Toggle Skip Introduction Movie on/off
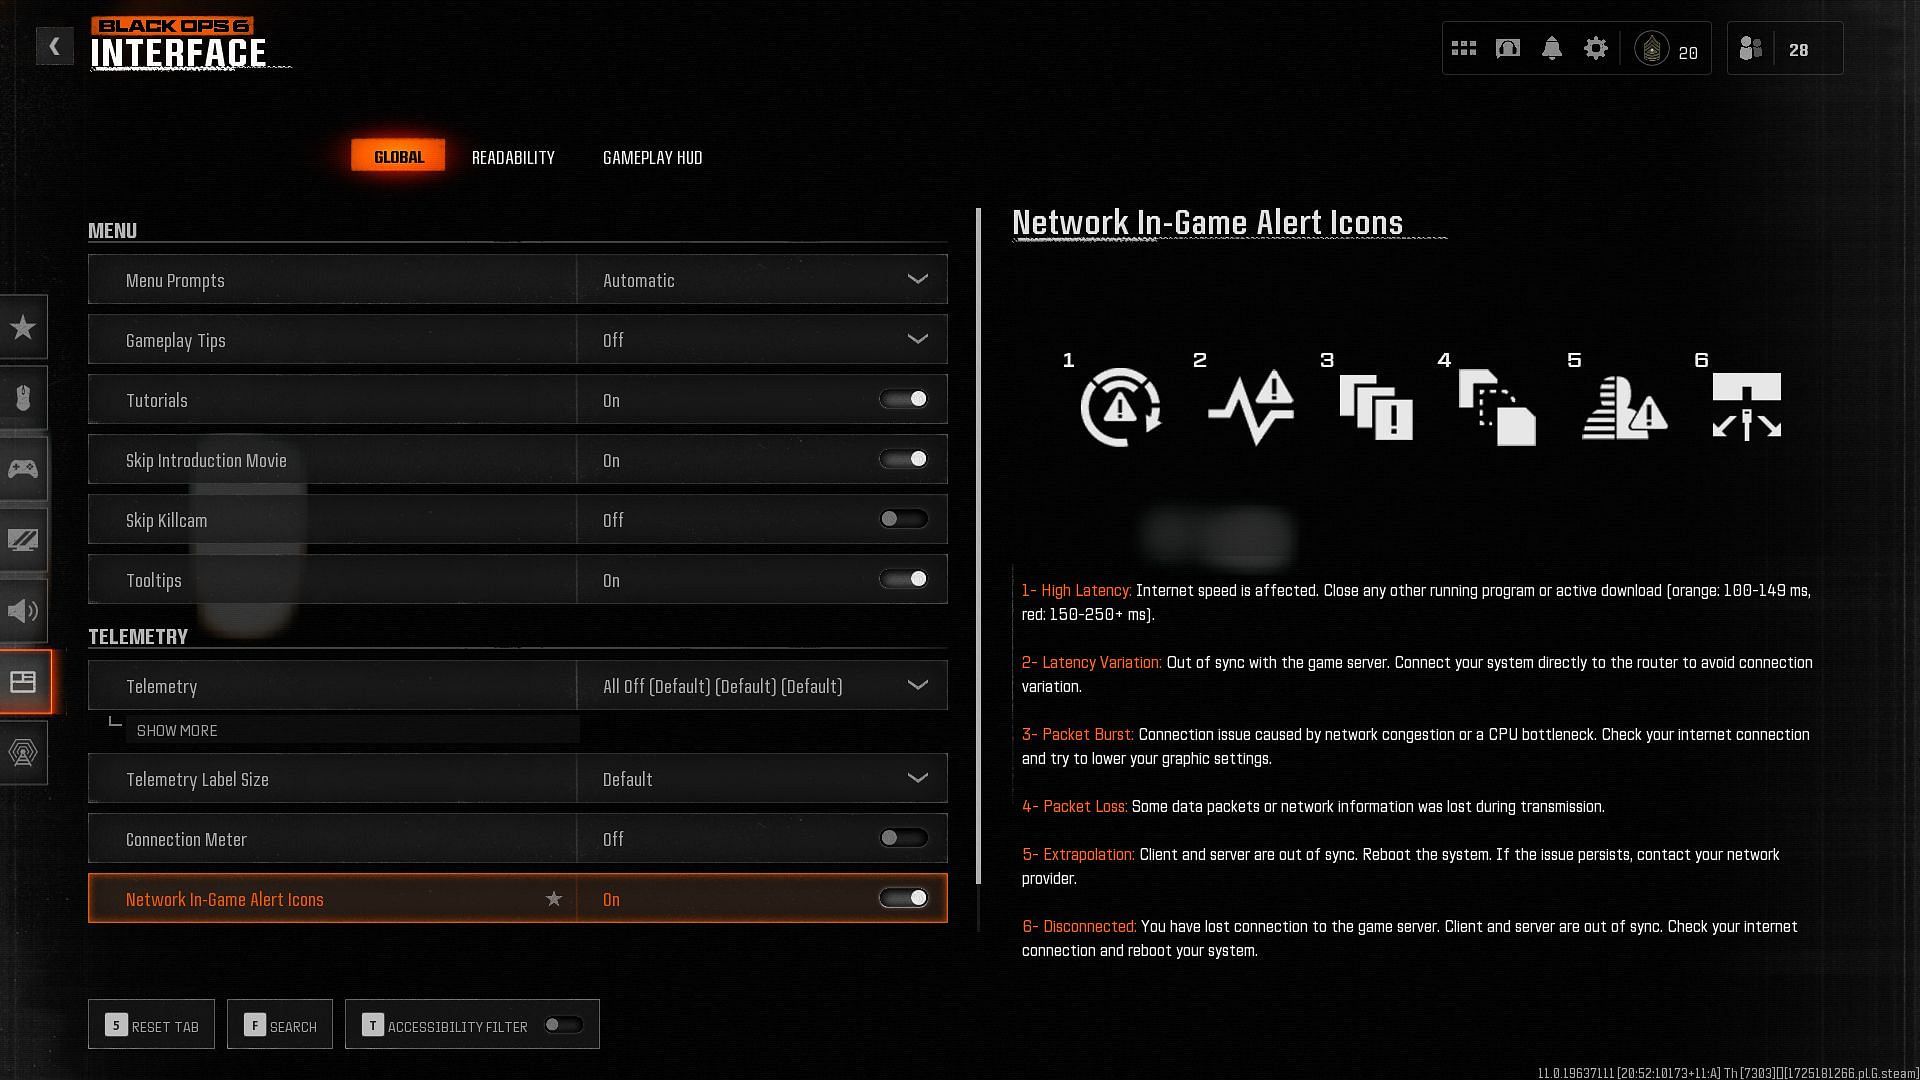The width and height of the screenshot is (1920, 1080). (903, 459)
